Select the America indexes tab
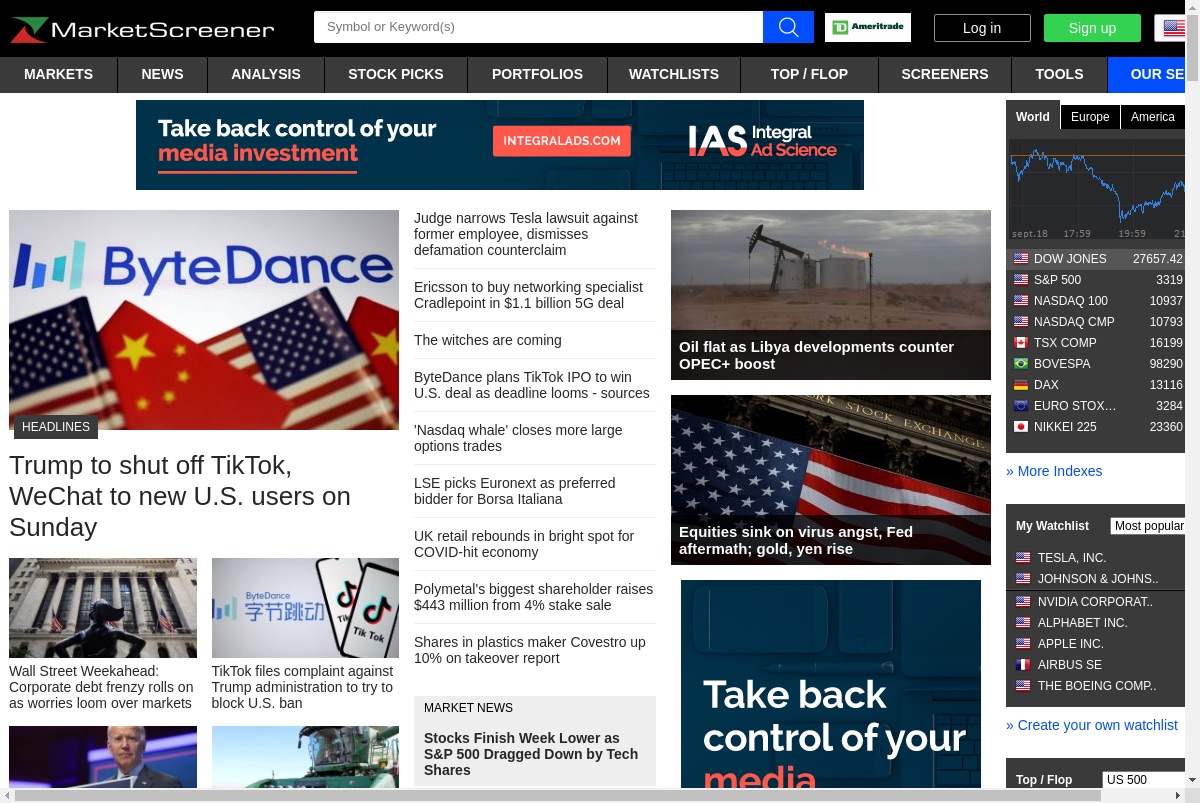The image size is (1200, 803). click(x=1152, y=117)
